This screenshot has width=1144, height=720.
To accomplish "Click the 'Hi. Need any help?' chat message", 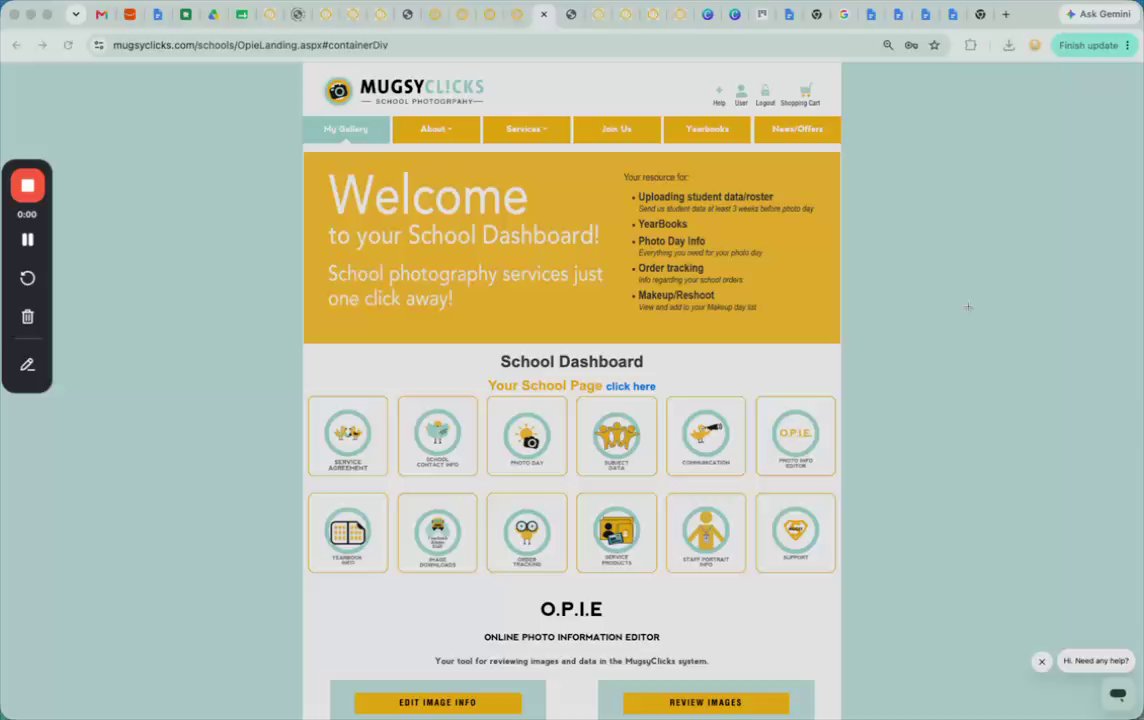I will pos(1096,661).
